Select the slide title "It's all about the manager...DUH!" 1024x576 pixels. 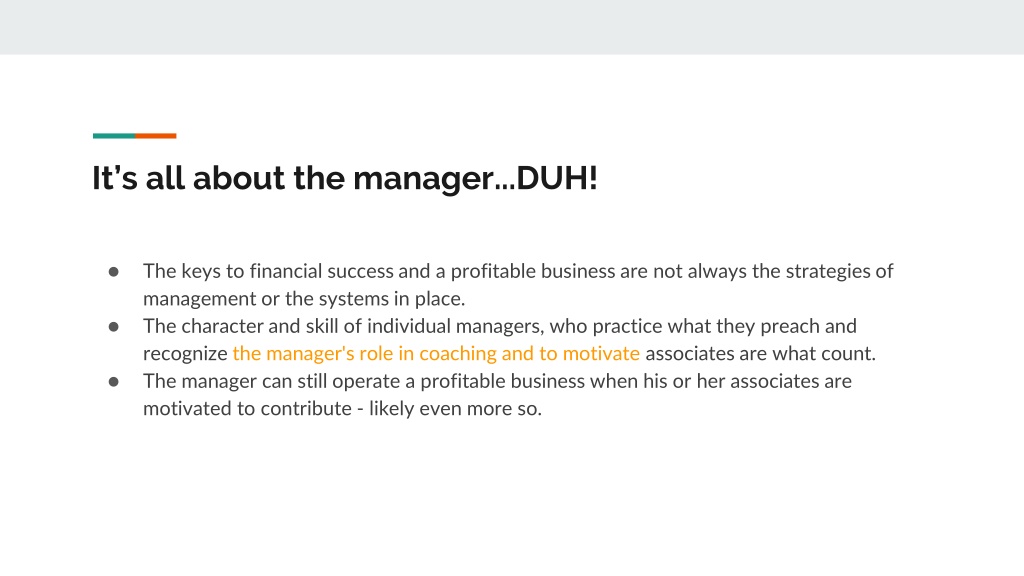[x=345, y=178]
